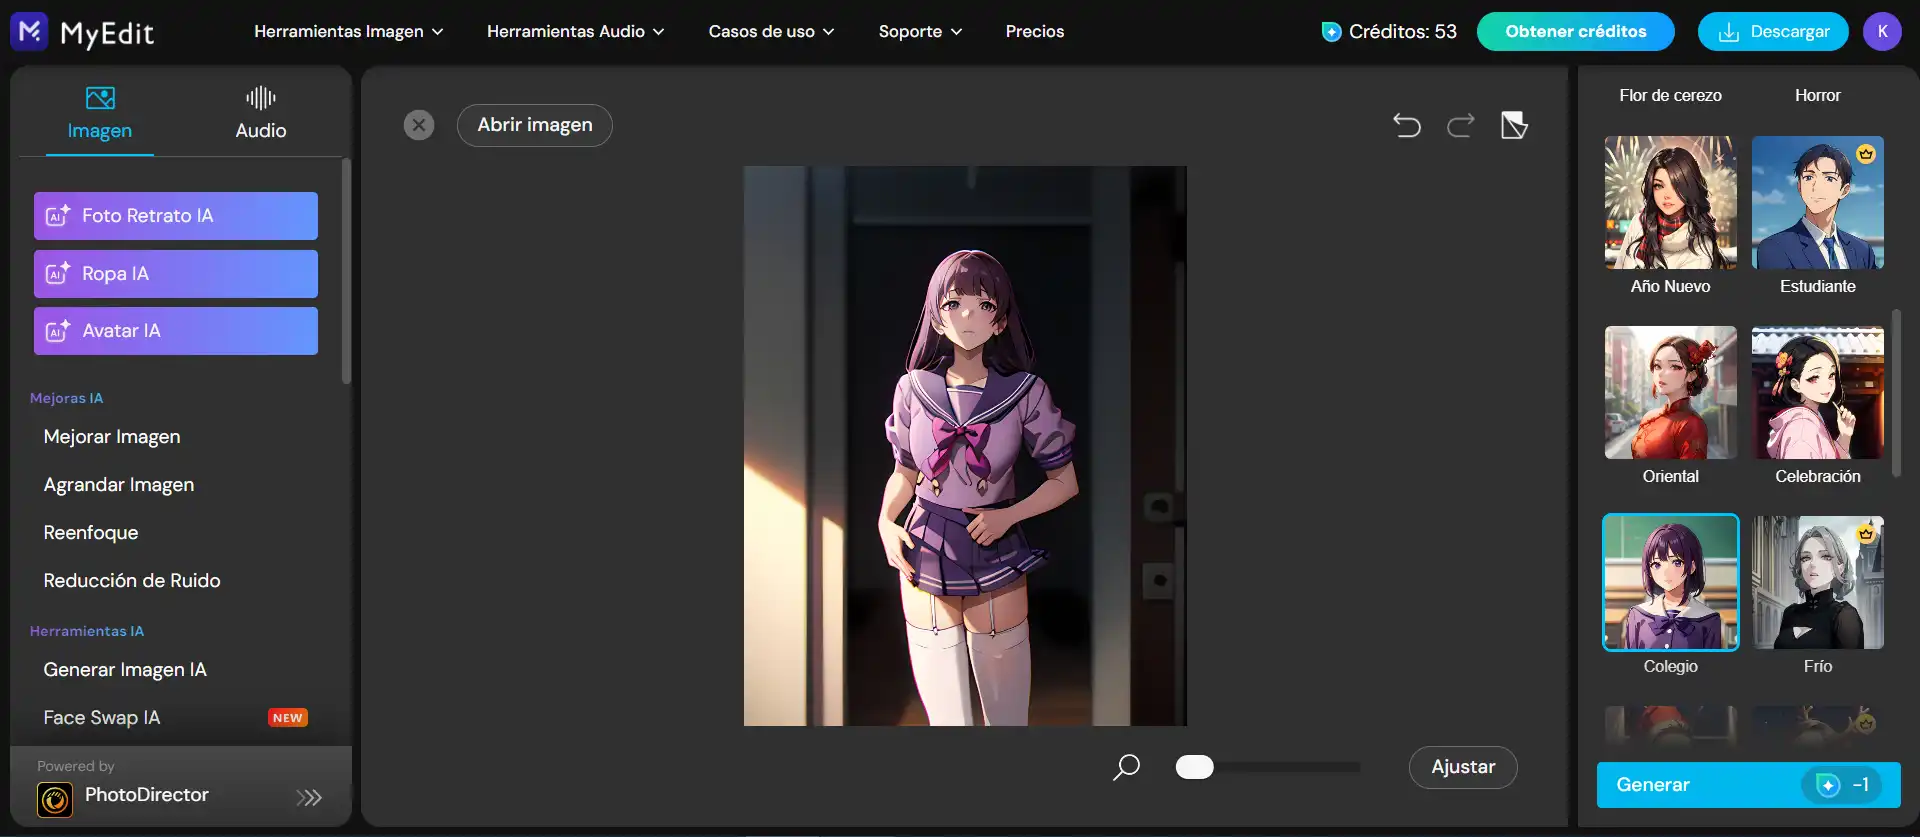This screenshot has width=1920, height=837.
Task: Click Obtener créditos button
Action: coord(1576,32)
